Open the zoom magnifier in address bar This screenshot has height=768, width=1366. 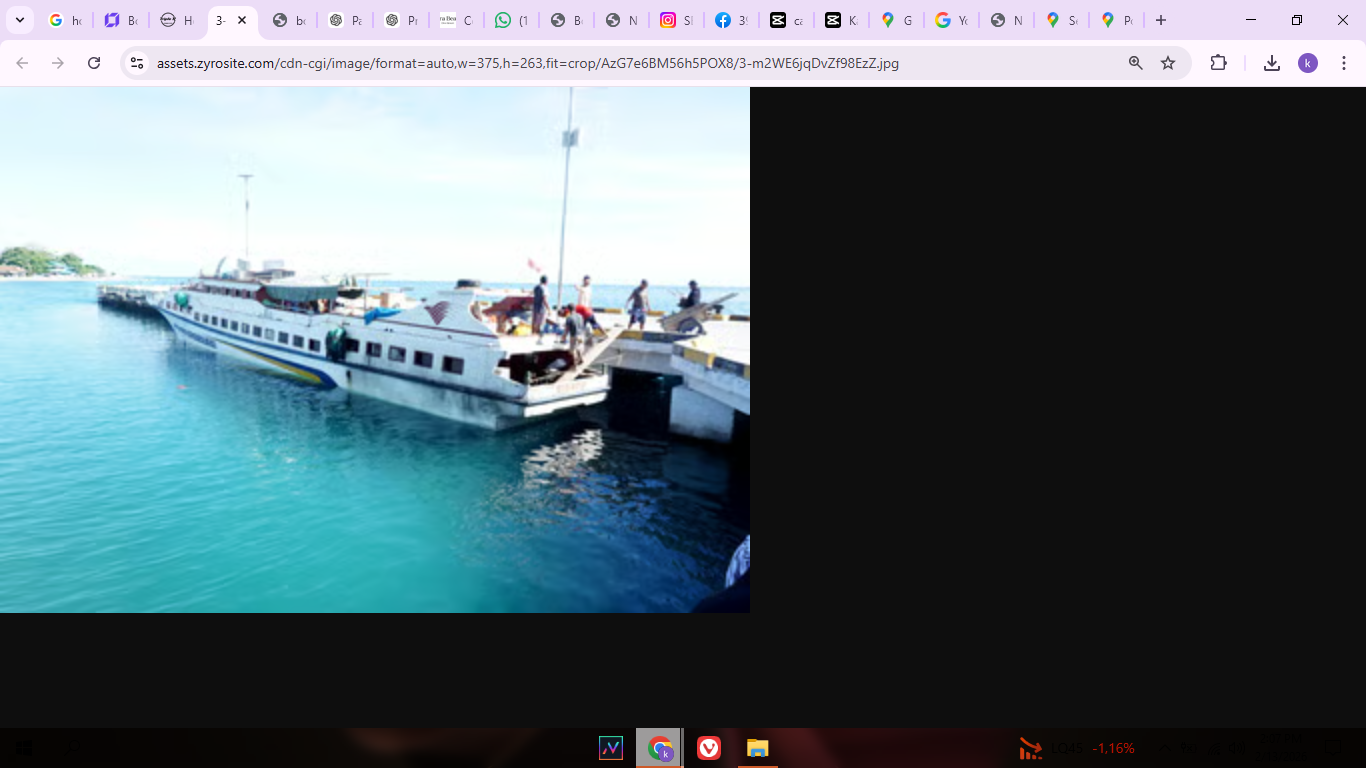point(1136,63)
